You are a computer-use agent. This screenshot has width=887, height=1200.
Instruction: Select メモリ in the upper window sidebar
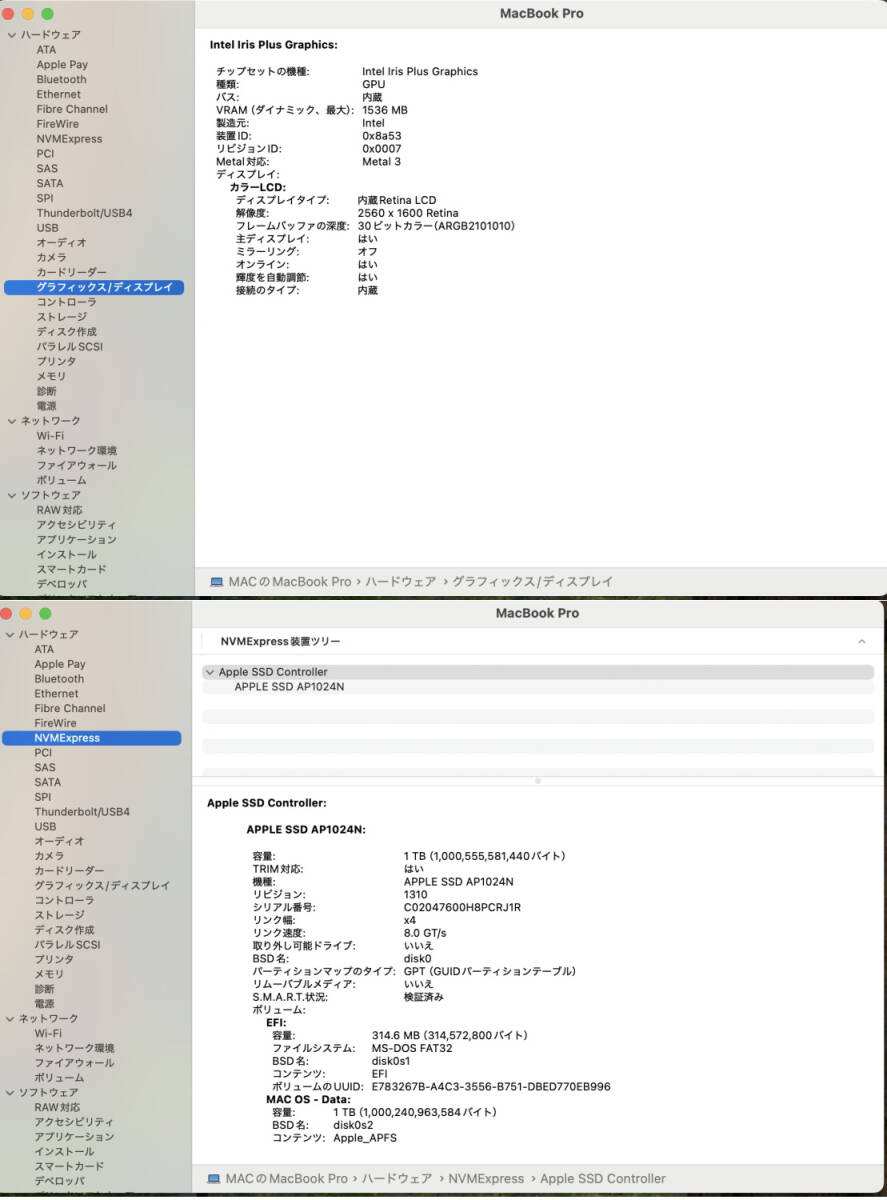pos(51,376)
